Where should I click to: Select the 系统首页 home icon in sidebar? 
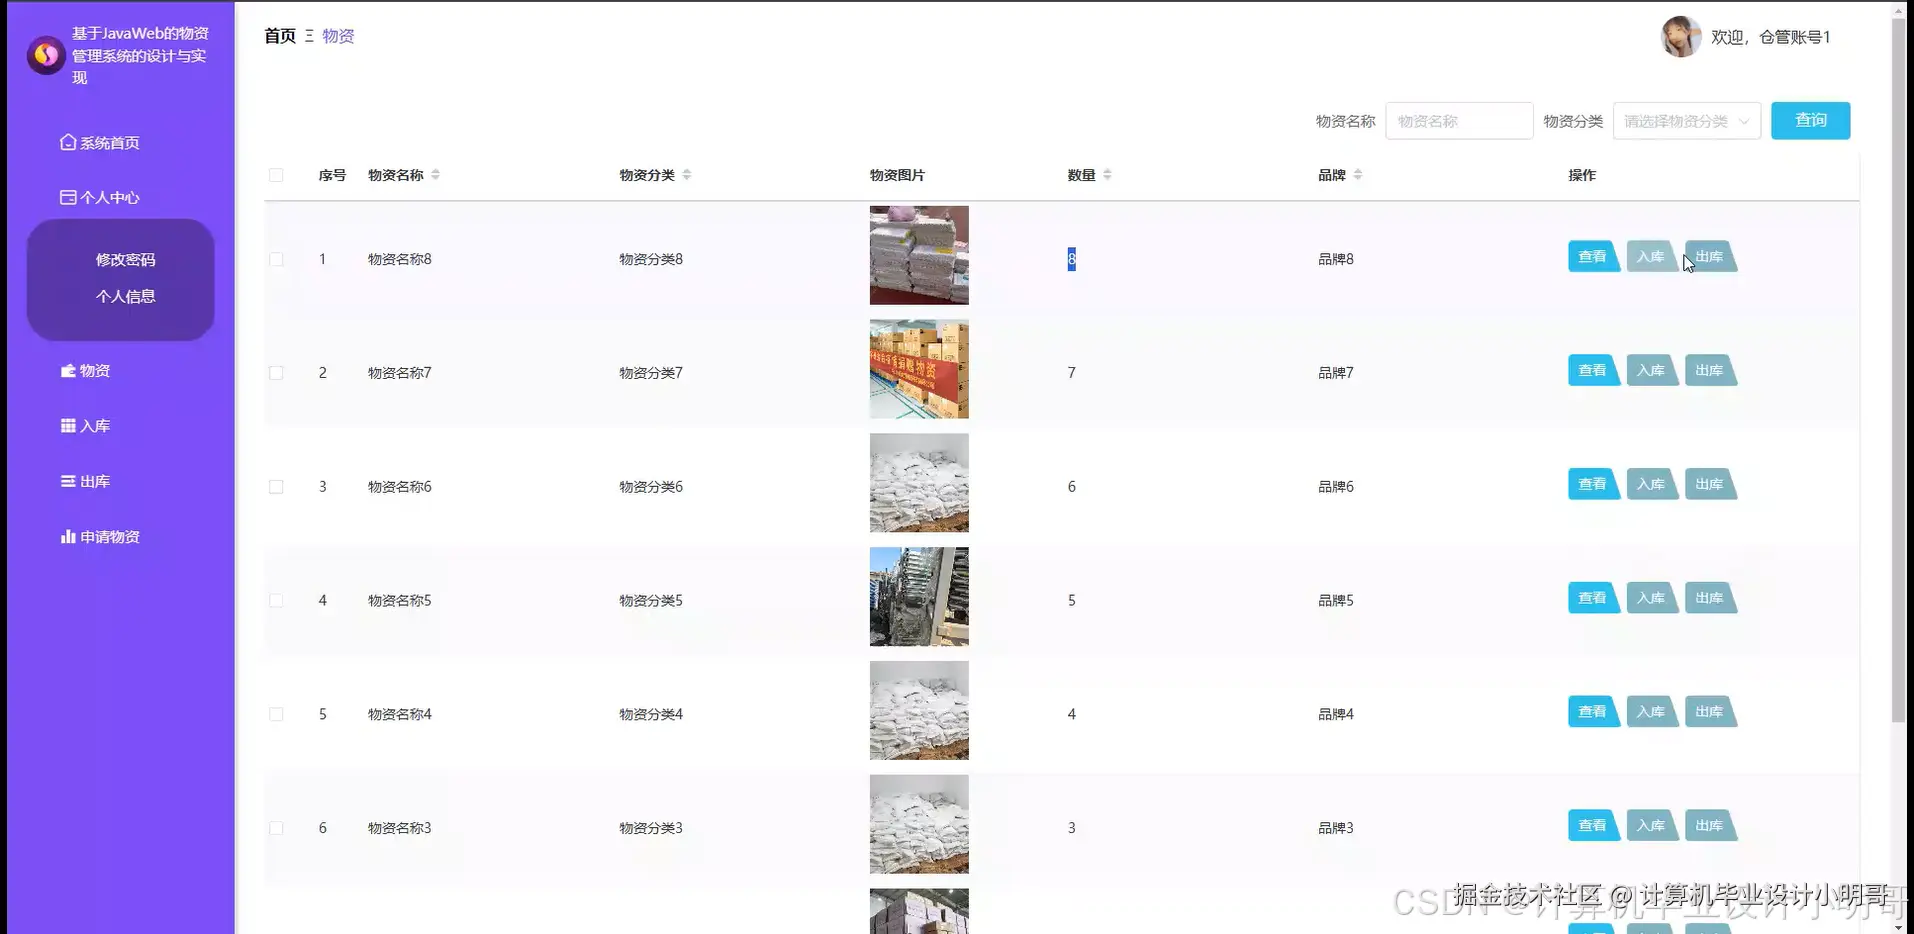click(66, 142)
